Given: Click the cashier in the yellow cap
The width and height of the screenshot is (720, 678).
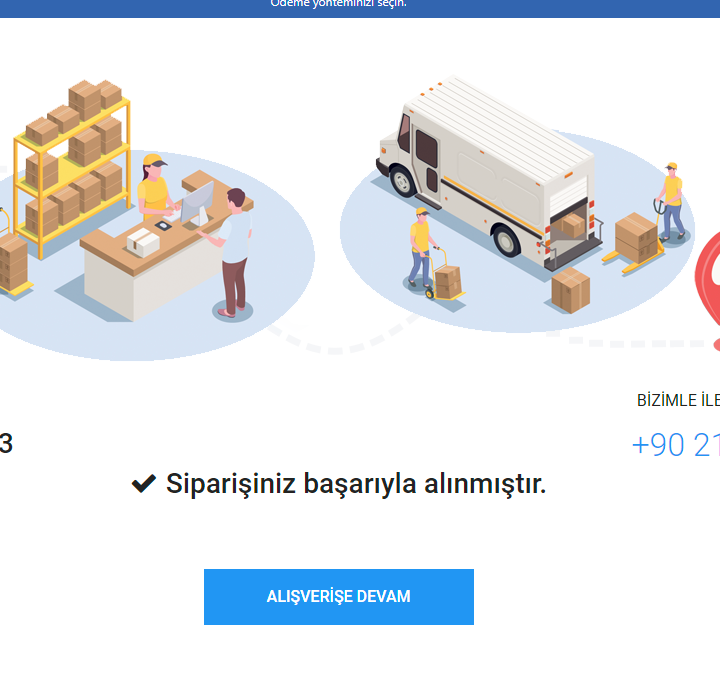Looking at the screenshot, I should pos(156,187).
